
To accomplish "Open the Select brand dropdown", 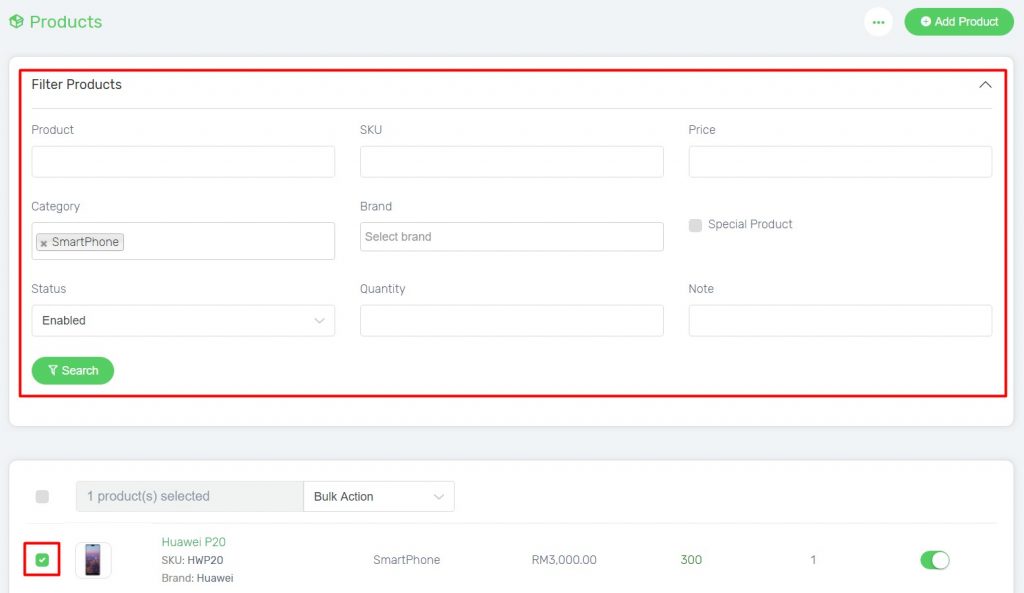I will (511, 236).
